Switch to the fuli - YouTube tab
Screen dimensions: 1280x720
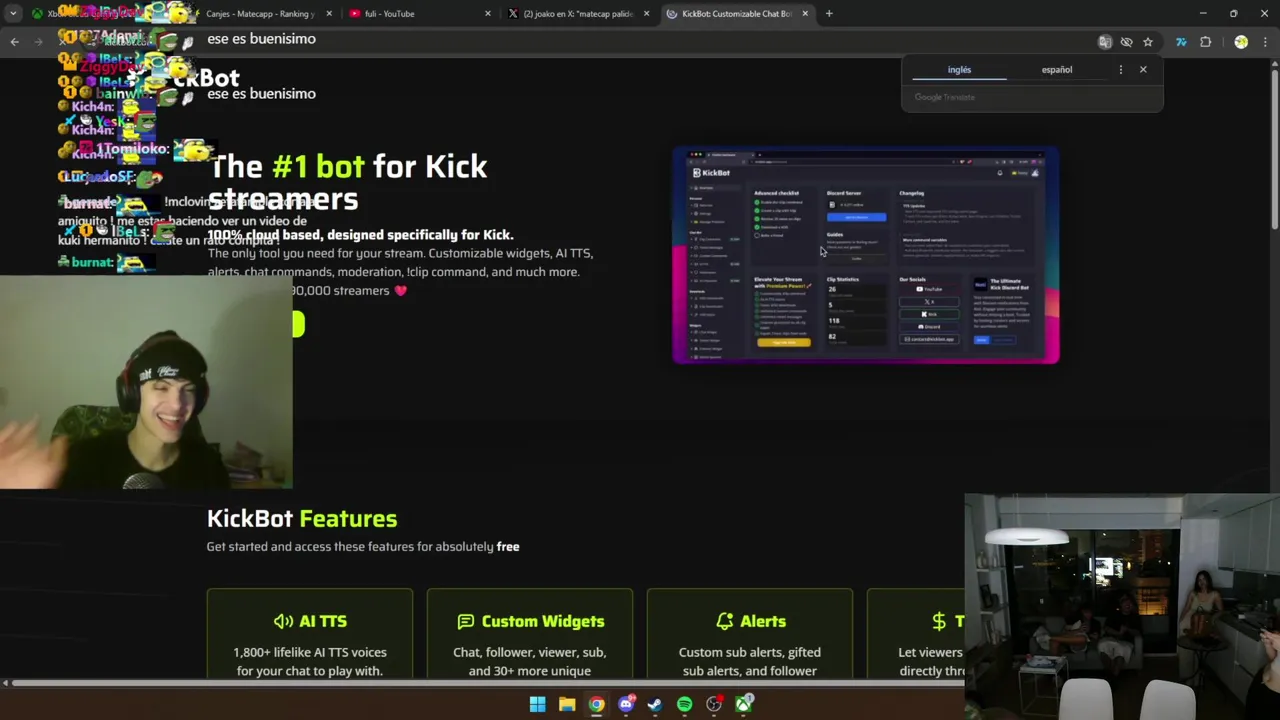point(389,14)
